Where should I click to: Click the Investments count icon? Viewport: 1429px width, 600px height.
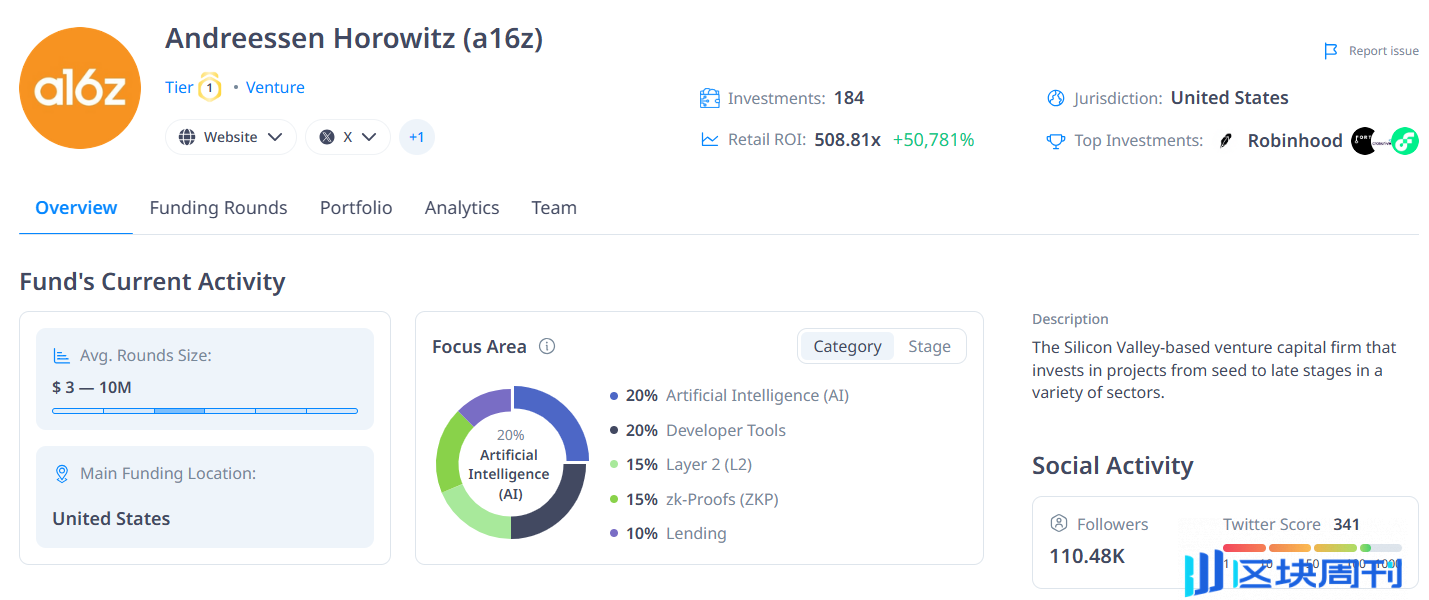[x=710, y=98]
